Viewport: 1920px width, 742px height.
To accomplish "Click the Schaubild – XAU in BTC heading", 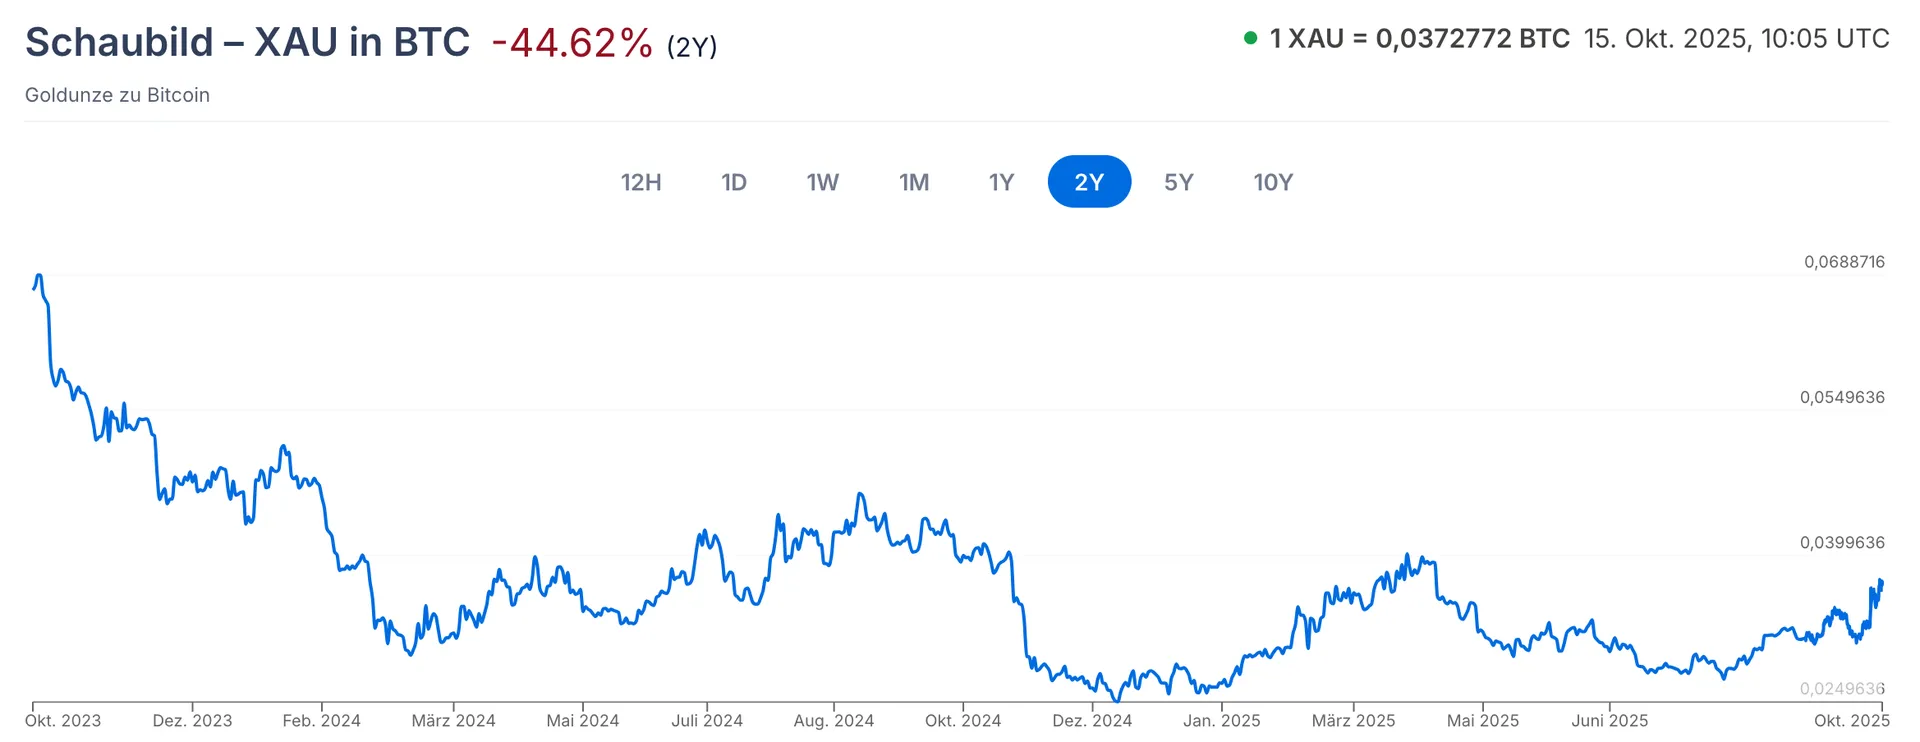I will [247, 42].
